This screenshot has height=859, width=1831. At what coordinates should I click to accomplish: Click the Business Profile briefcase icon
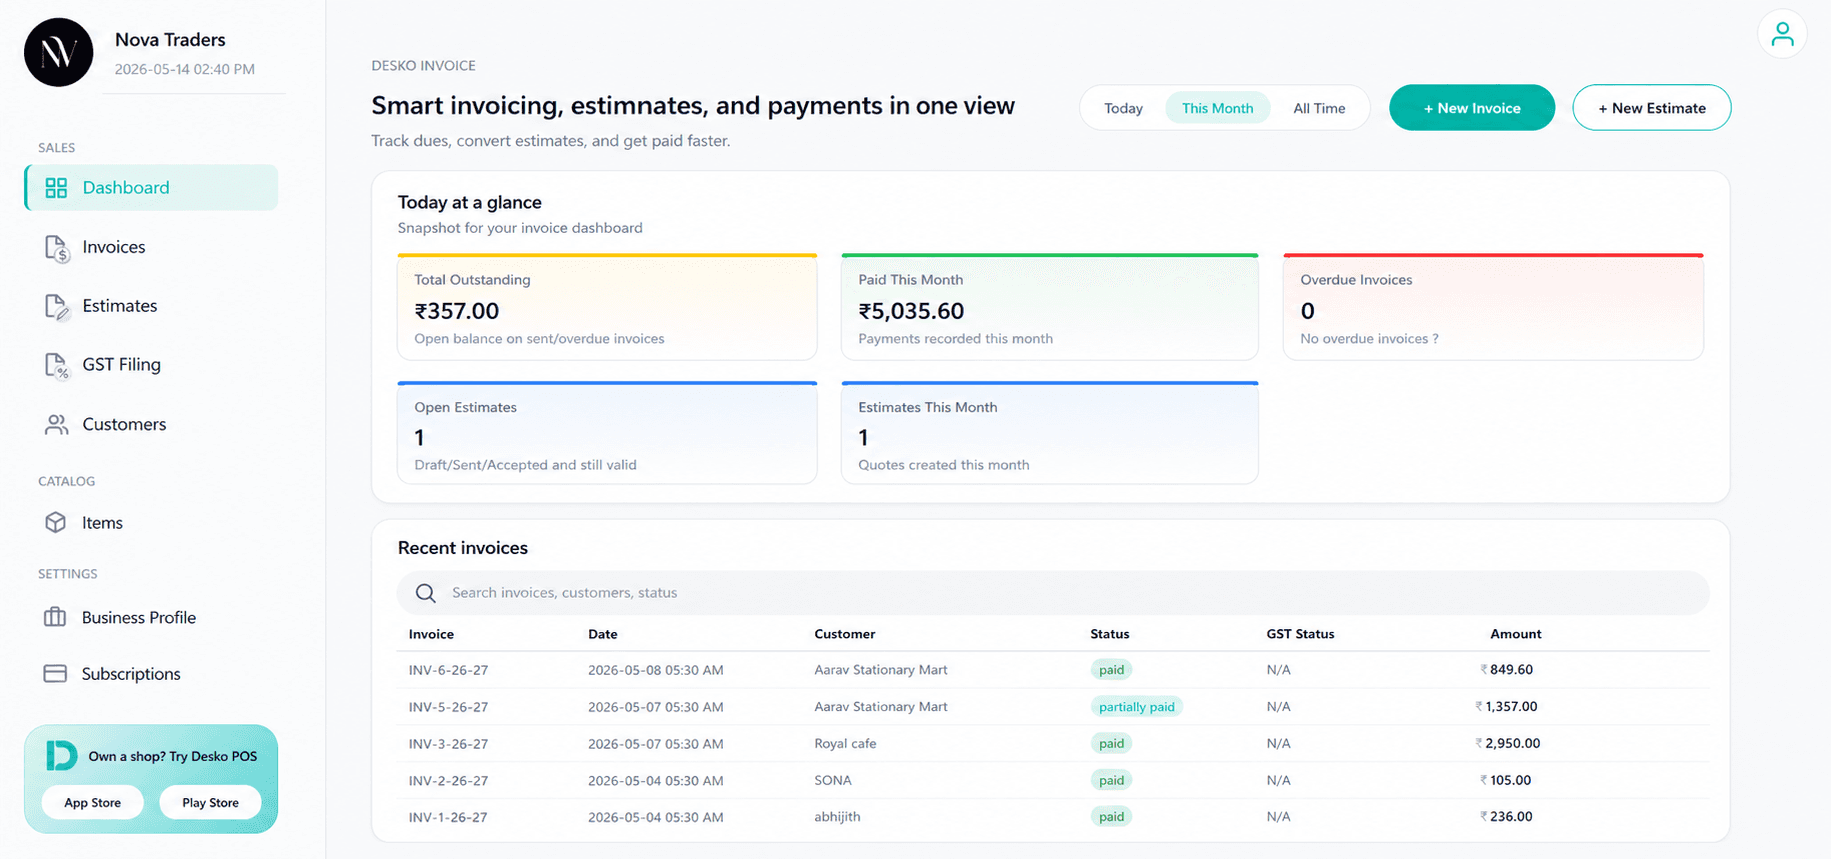coord(55,617)
